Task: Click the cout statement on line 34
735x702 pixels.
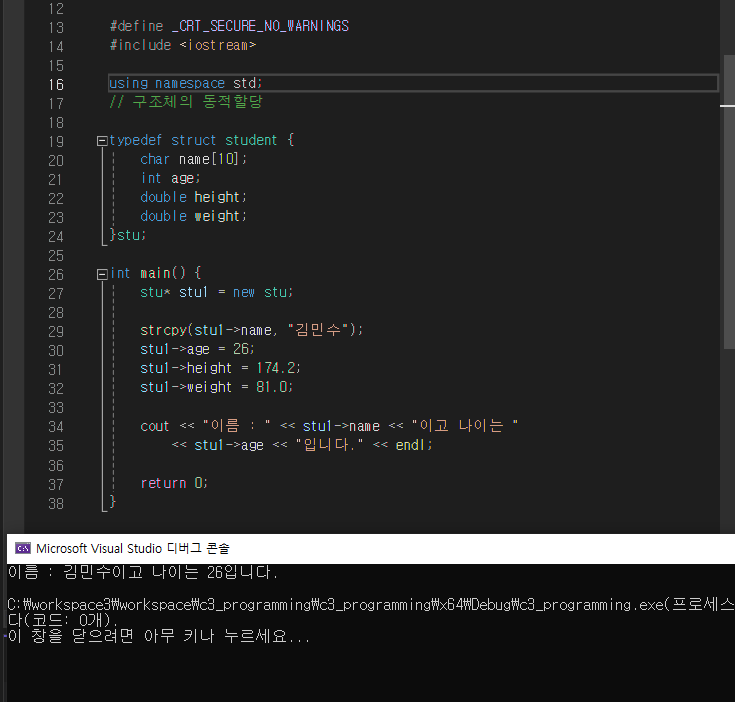Action: pyautogui.click(x=329, y=426)
